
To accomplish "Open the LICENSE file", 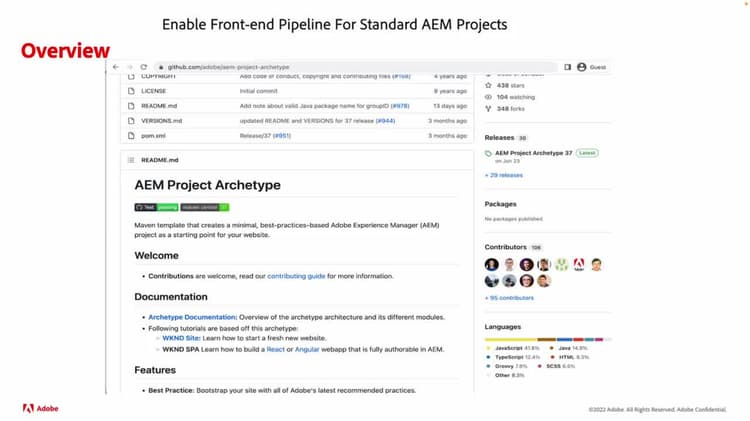I will pos(153,90).
